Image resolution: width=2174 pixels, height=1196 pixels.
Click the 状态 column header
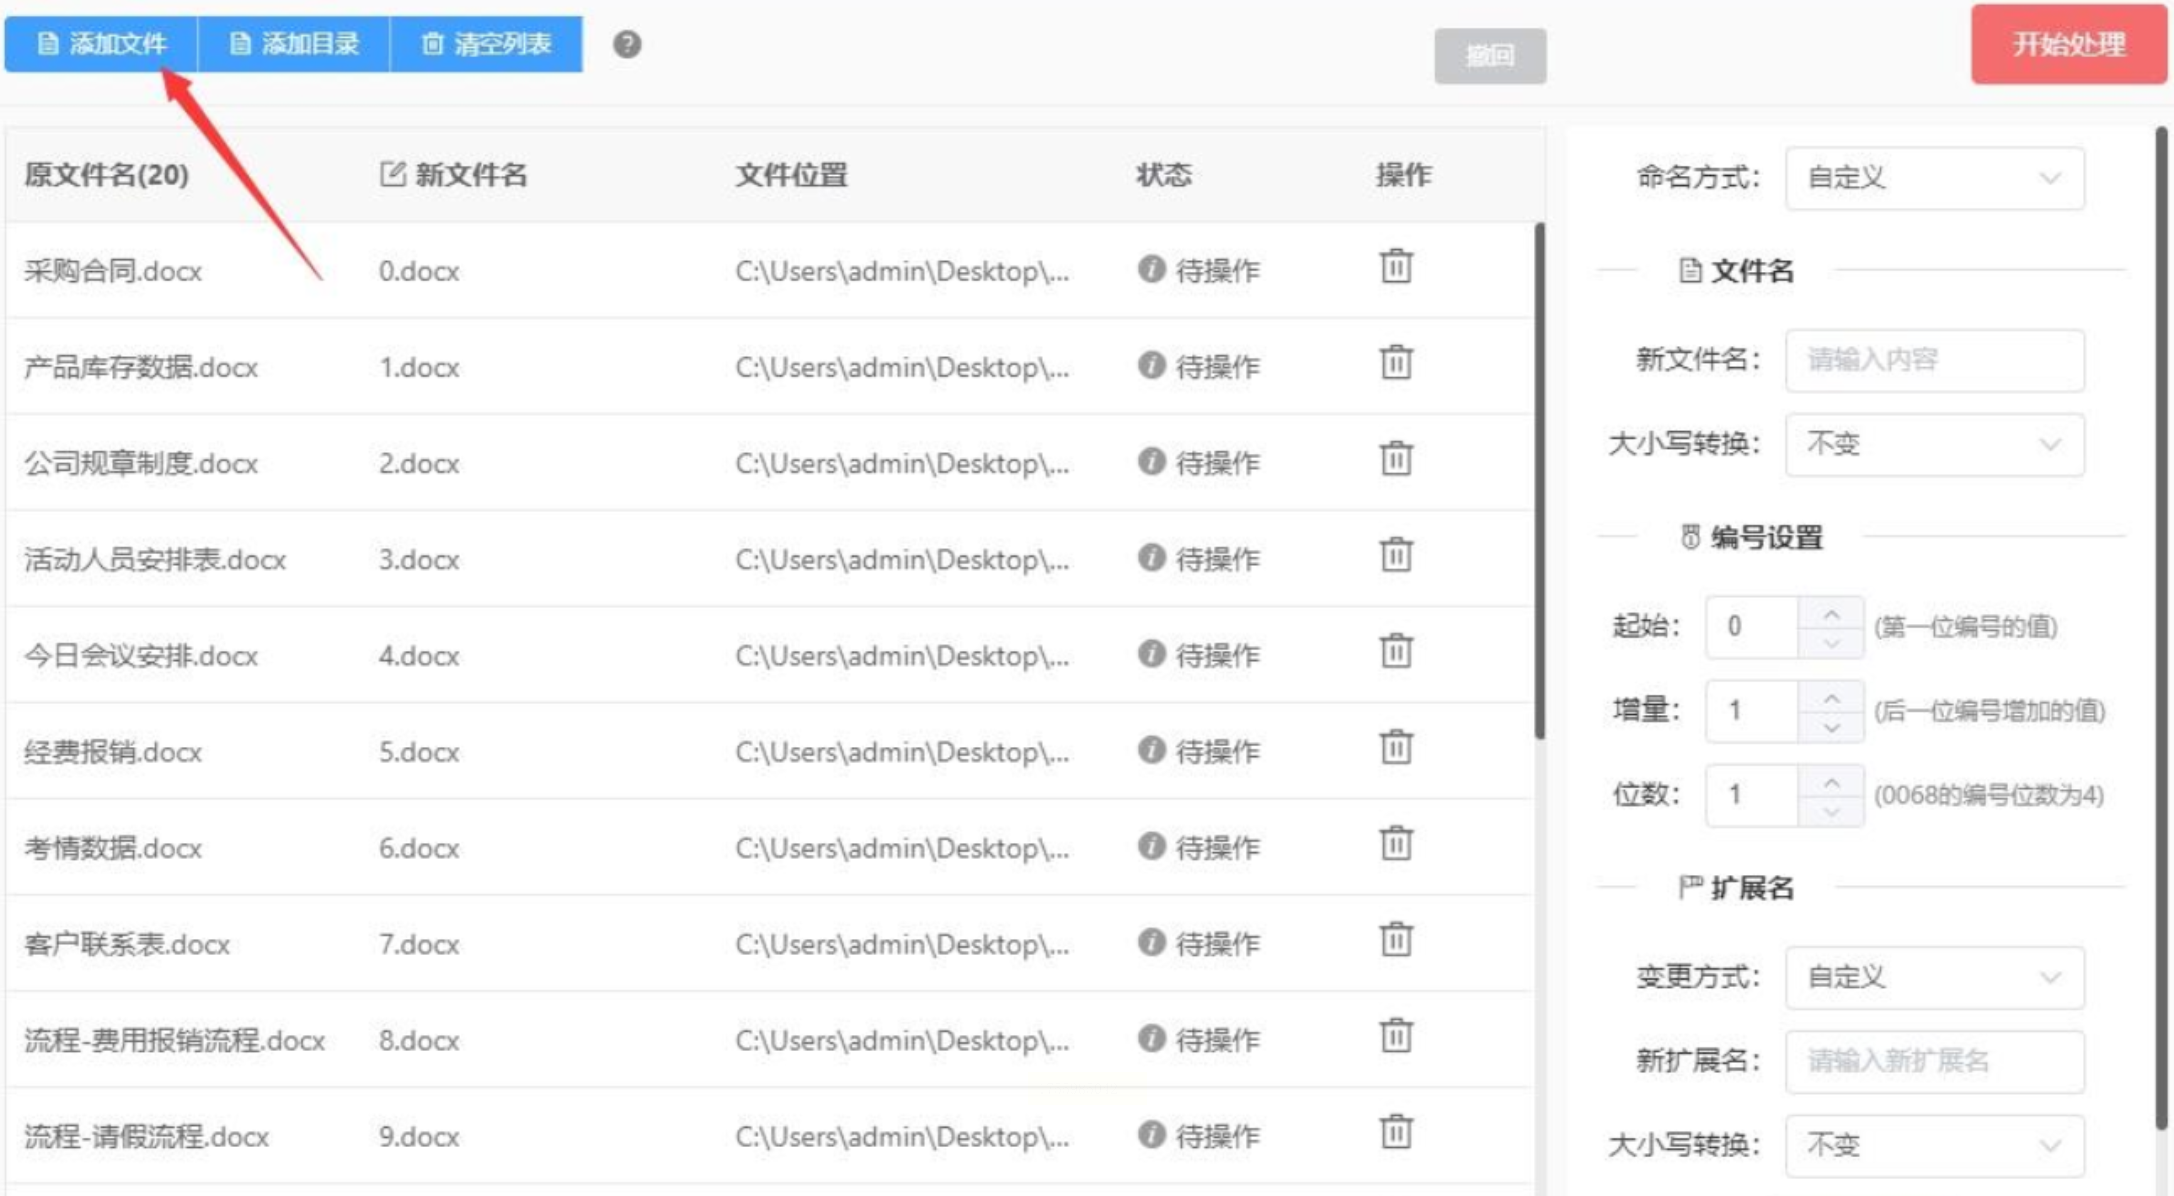1164,175
